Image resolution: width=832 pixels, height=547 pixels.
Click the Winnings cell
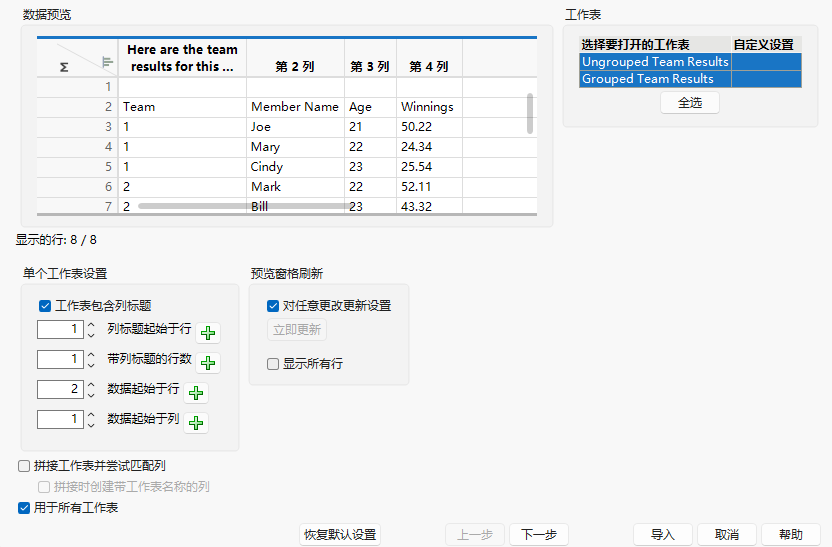point(429,107)
